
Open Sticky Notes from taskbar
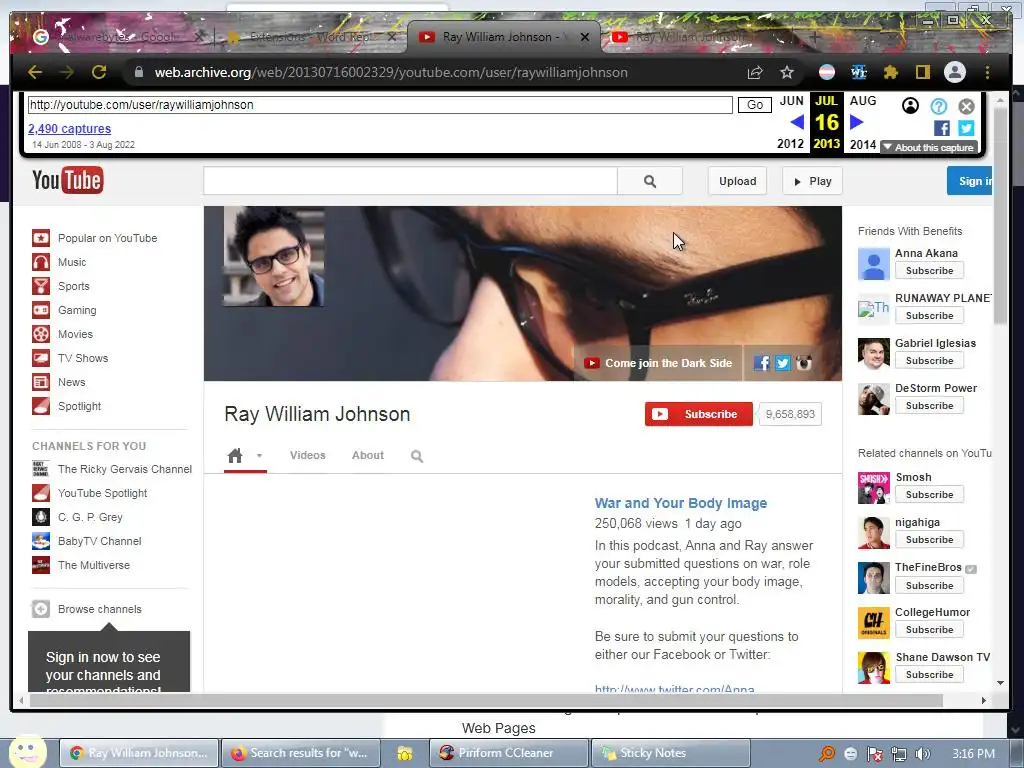[670, 753]
